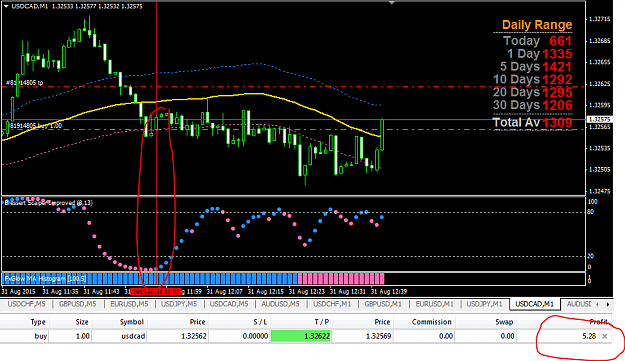Select the profit value 5.28

(589, 336)
